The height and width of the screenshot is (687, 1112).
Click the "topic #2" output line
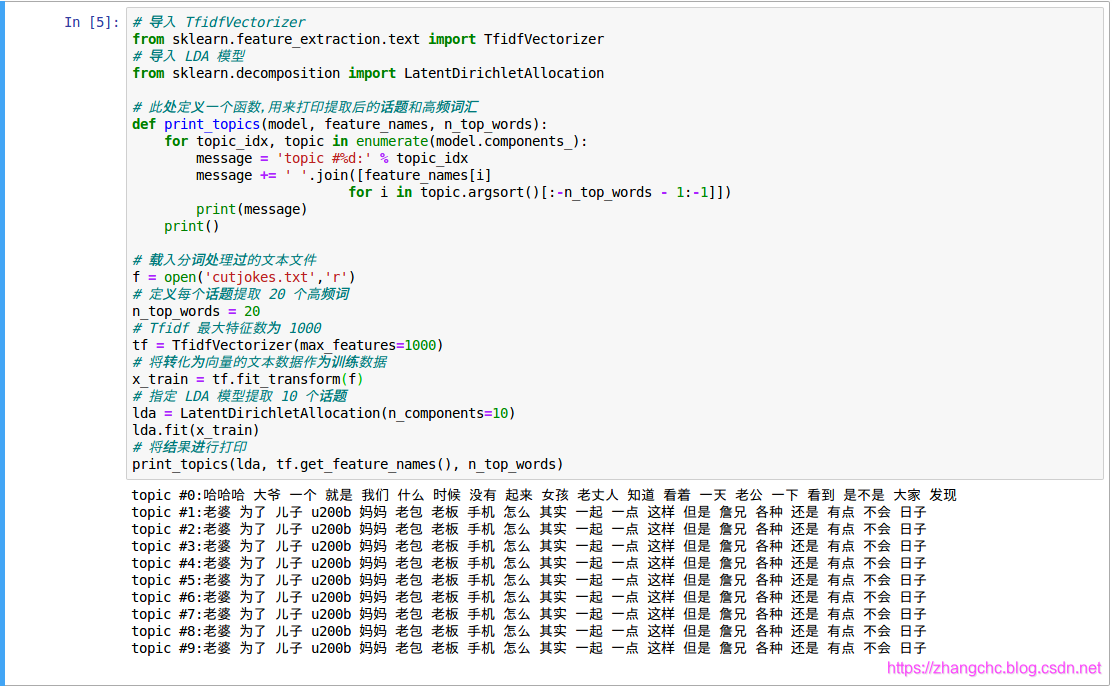[529, 530]
